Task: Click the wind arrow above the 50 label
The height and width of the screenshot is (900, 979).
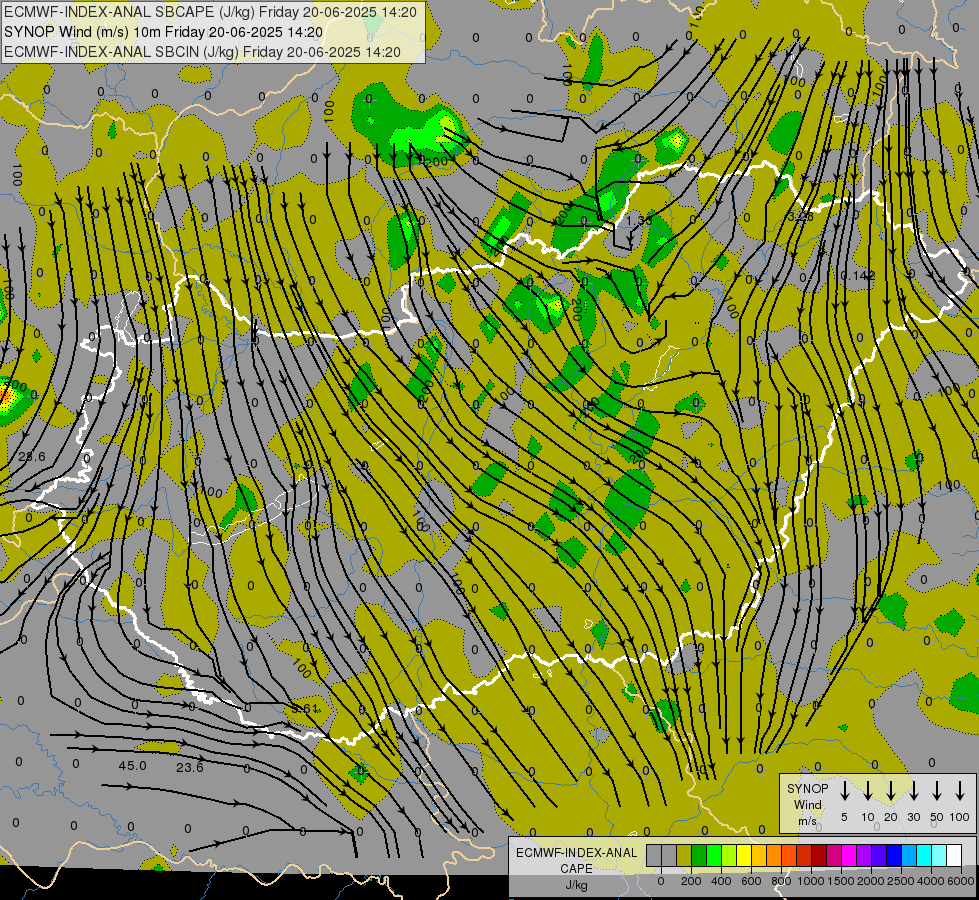Action: 937,791
